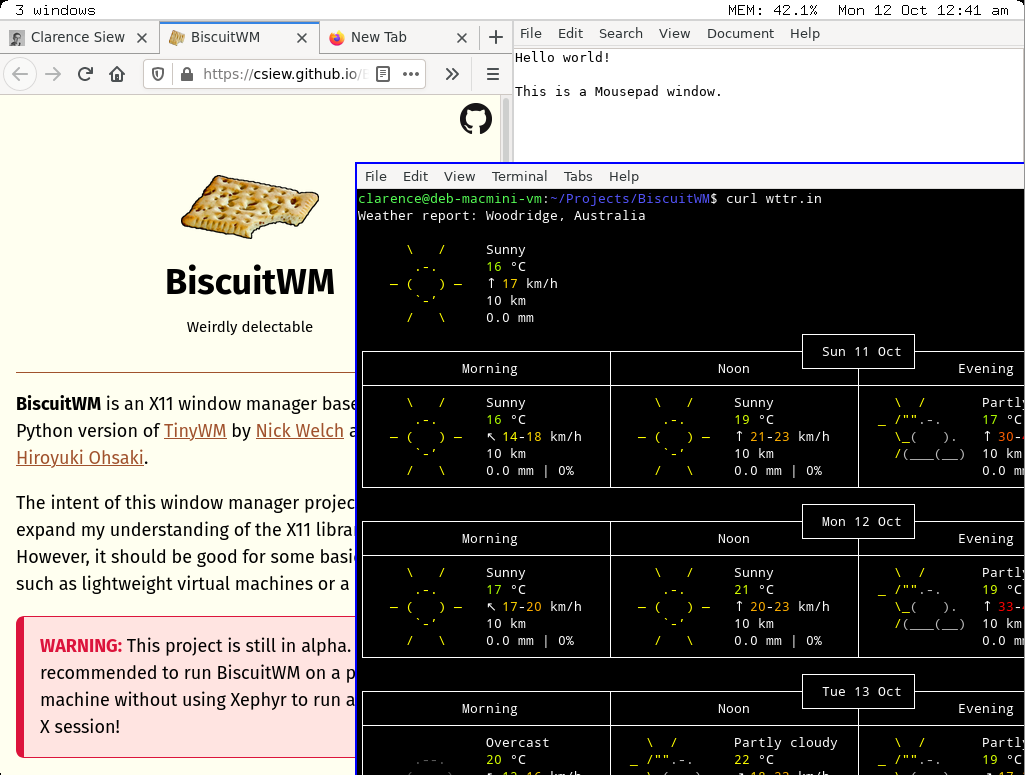Go forward in Firefox history
Screen dimensions: 1025x775
tap(53, 74)
